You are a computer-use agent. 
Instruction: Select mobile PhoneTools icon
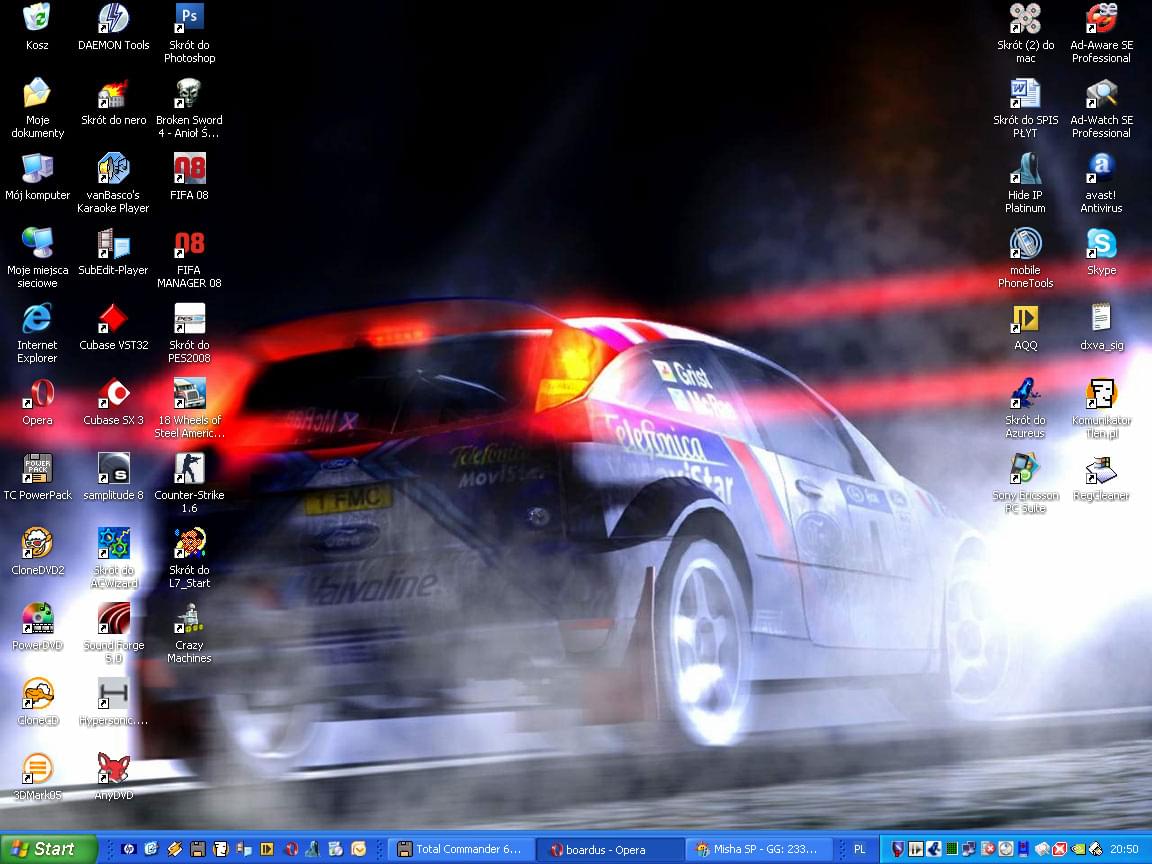pos(1025,259)
